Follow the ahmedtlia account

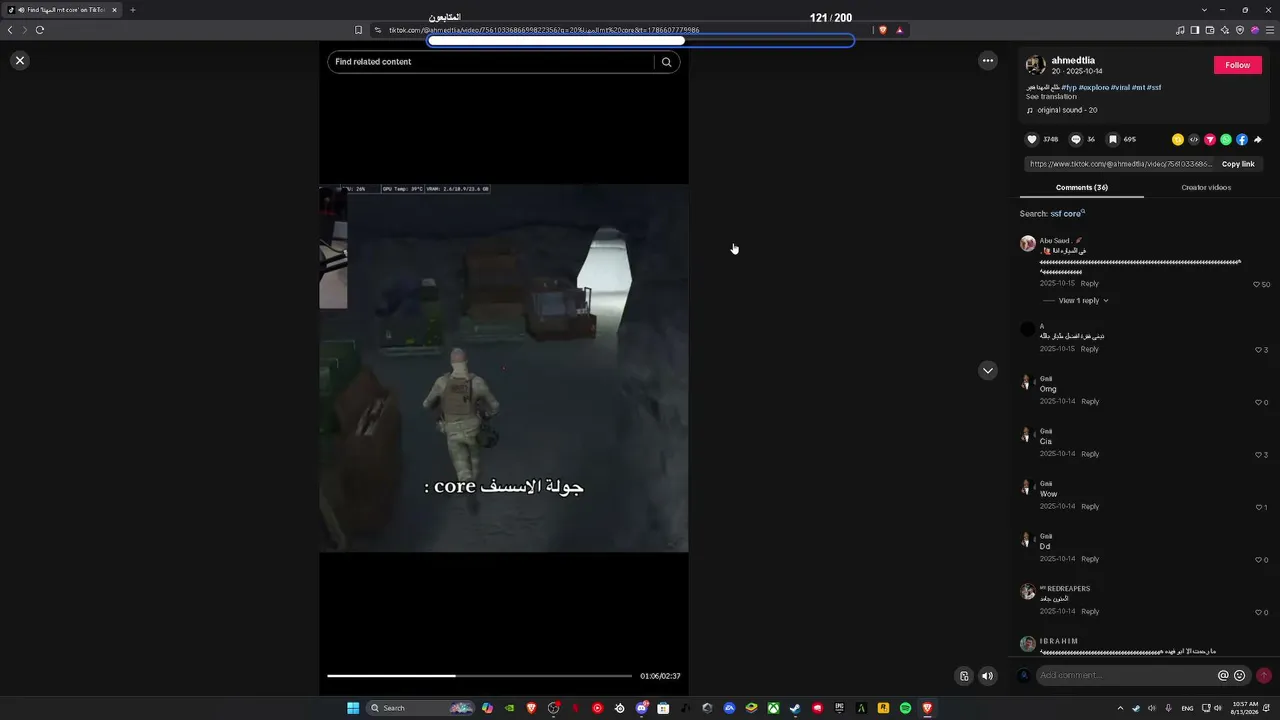pos(1238,65)
